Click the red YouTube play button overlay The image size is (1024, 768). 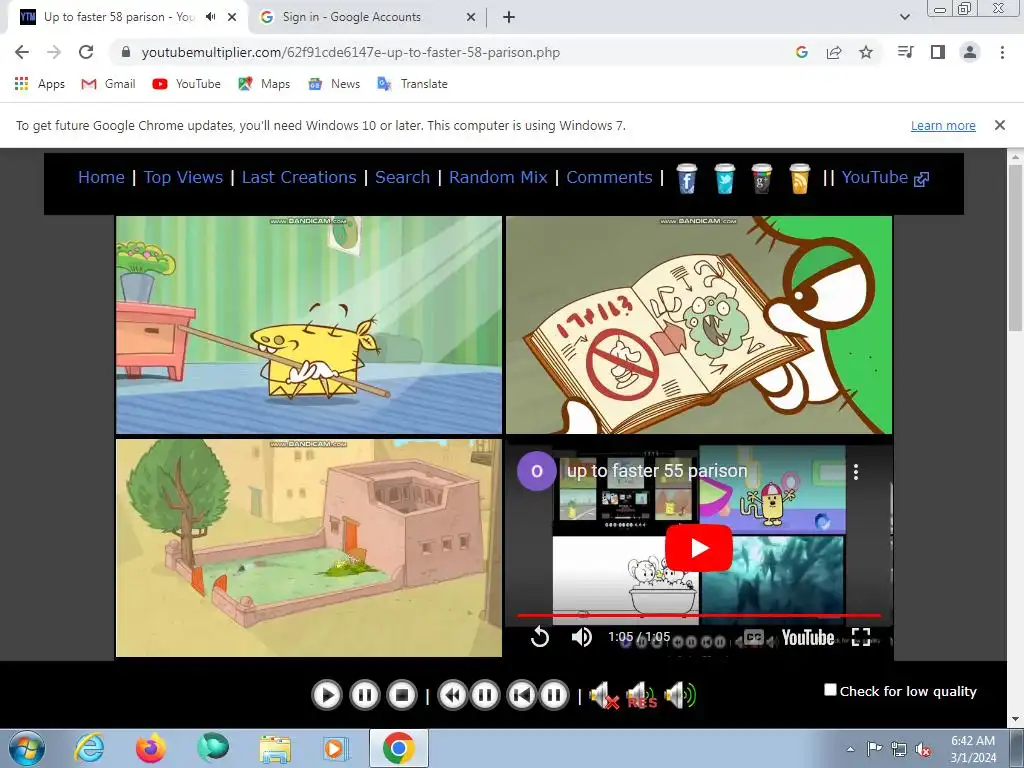click(x=698, y=548)
